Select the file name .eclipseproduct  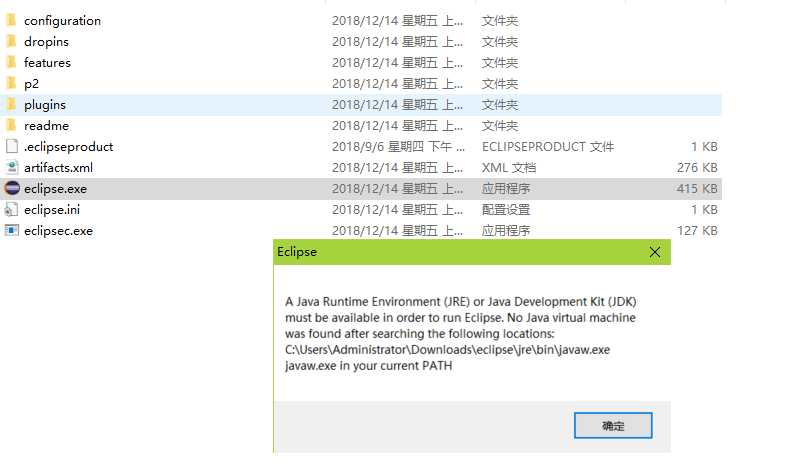[x=68, y=147]
